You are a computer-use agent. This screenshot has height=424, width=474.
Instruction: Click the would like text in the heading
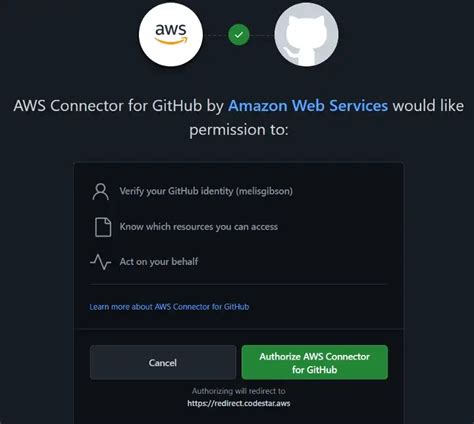pyautogui.click(x=428, y=106)
